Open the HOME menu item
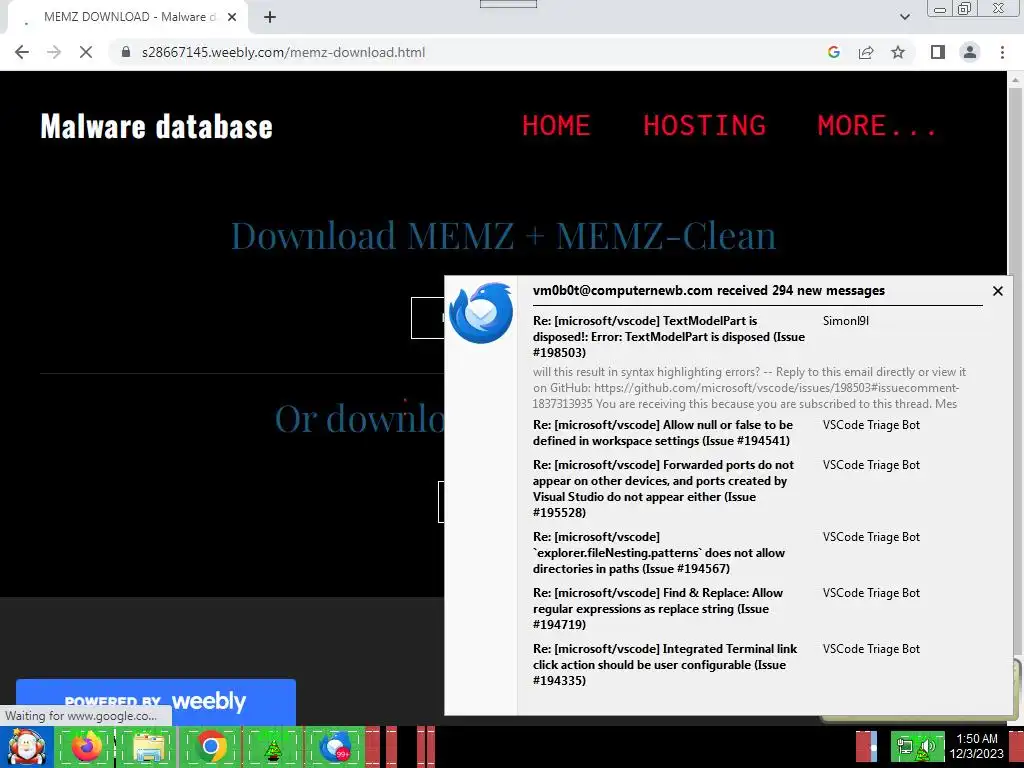 tap(556, 125)
